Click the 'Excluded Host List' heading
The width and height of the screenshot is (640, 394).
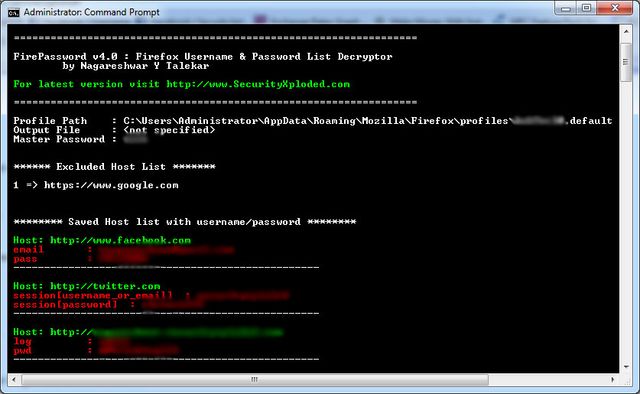pos(114,167)
